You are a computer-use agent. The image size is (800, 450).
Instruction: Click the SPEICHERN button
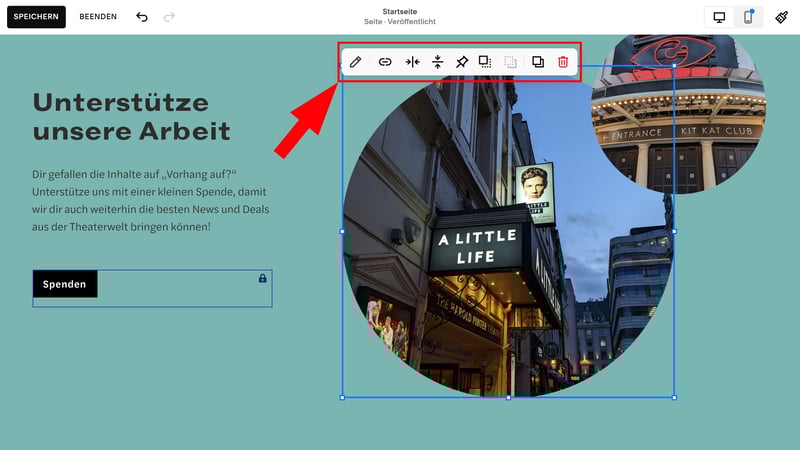tap(36, 17)
